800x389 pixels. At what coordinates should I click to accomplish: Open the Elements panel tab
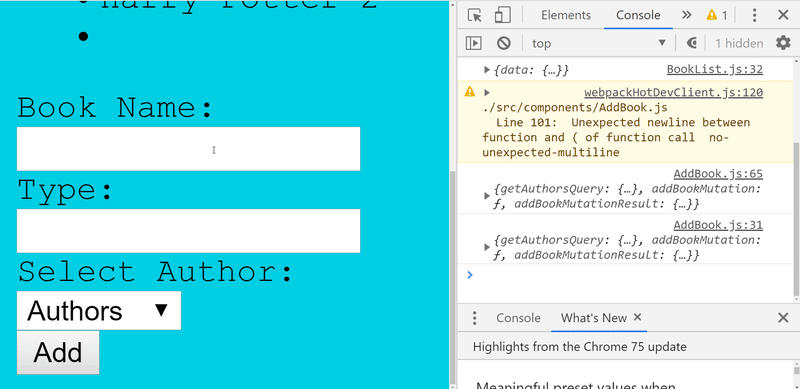[x=566, y=15]
